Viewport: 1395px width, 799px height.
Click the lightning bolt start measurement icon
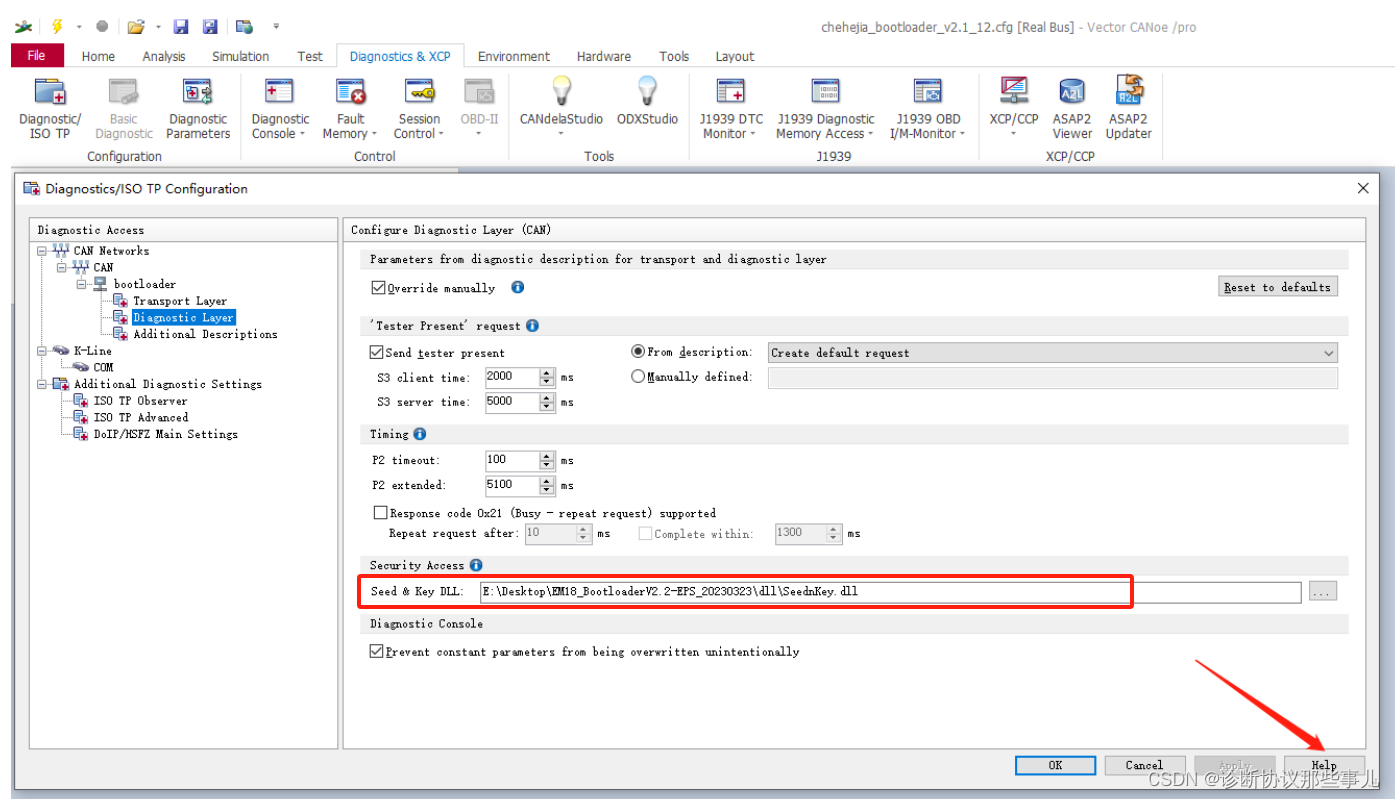click(x=57, y=26)
